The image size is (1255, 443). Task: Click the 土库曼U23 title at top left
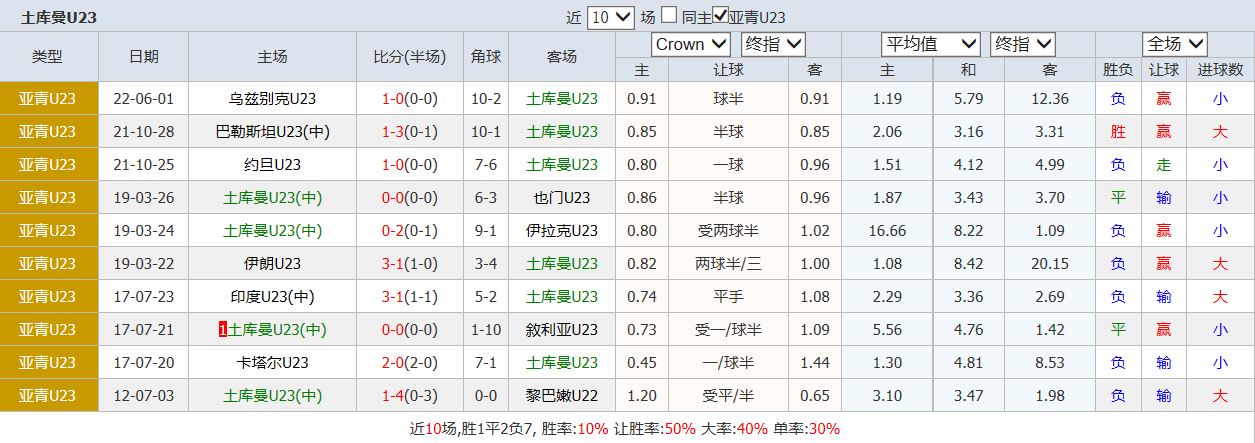click(x=59, y=17)
